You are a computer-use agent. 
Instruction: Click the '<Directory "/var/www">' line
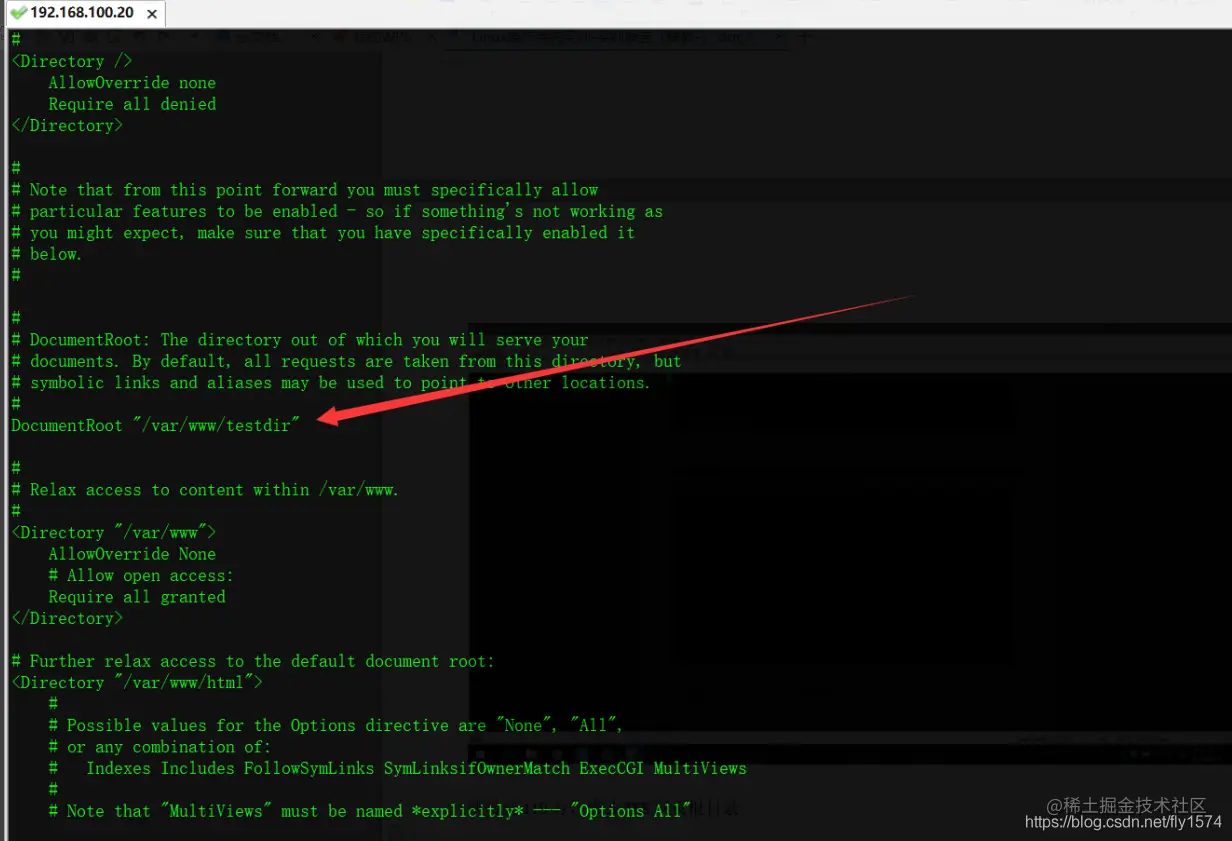tap(113, 532)
